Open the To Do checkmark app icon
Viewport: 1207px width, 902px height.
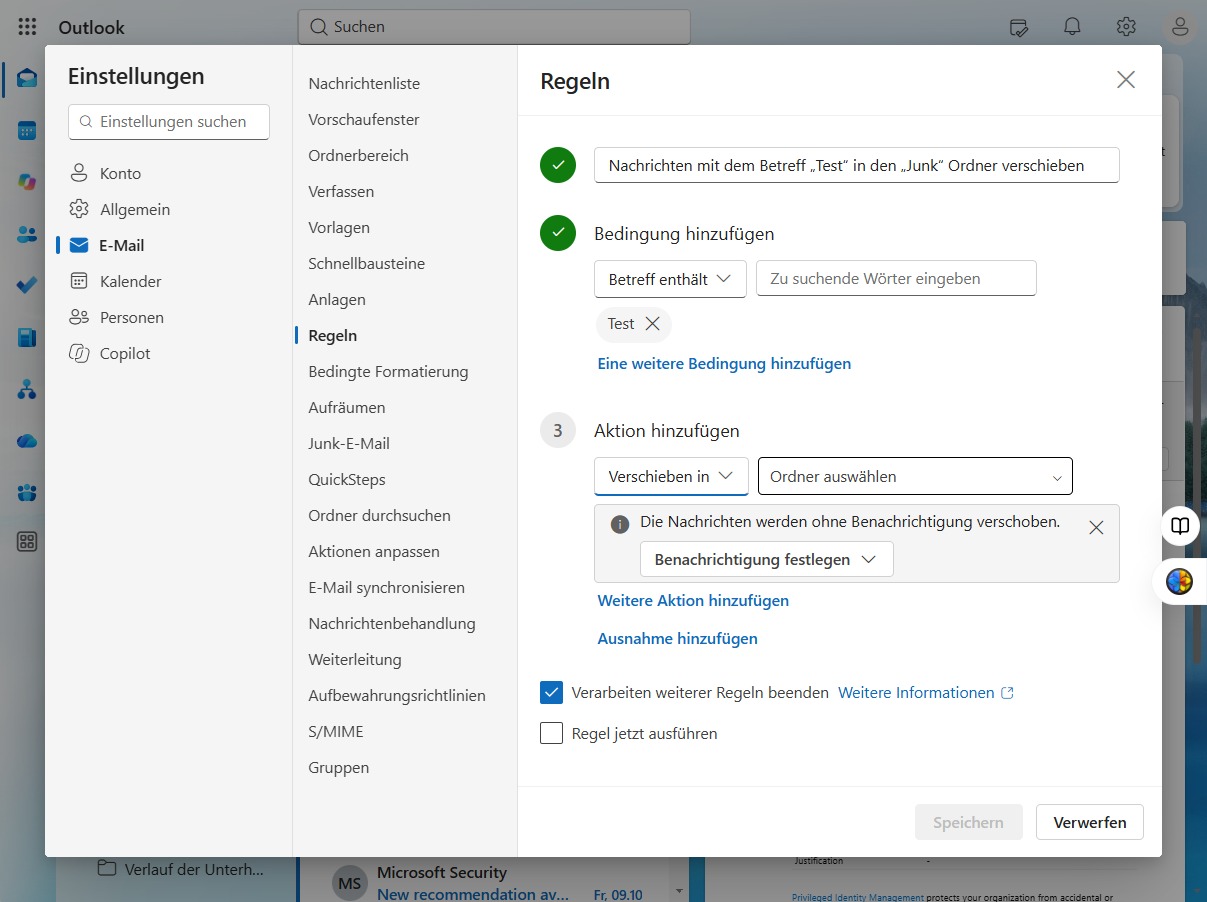[x=27, y=286]
